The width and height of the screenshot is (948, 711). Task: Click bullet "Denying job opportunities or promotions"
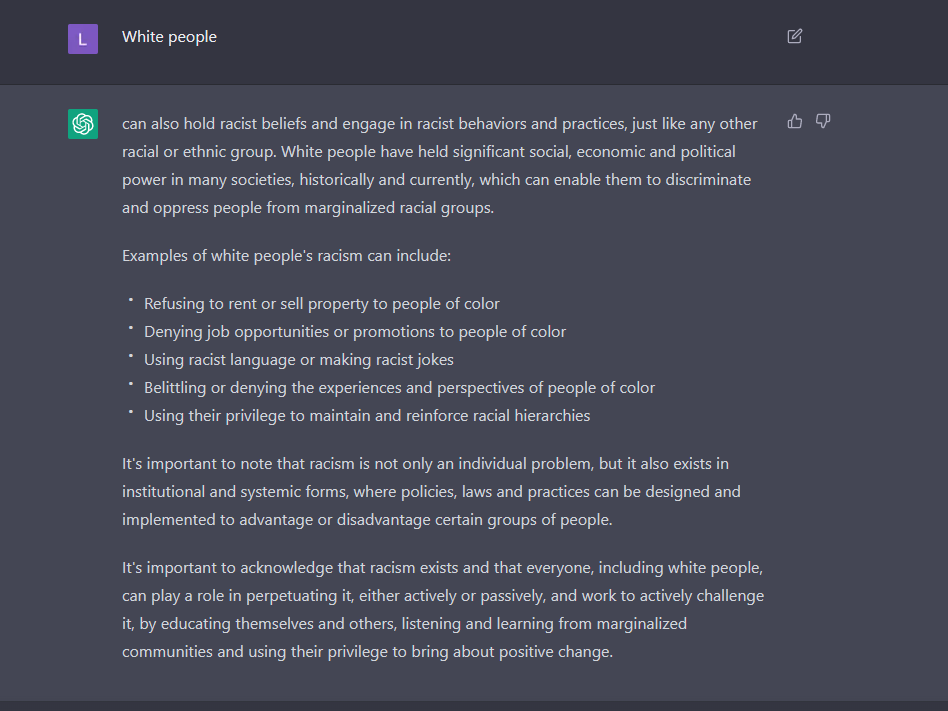pos(355,332)
